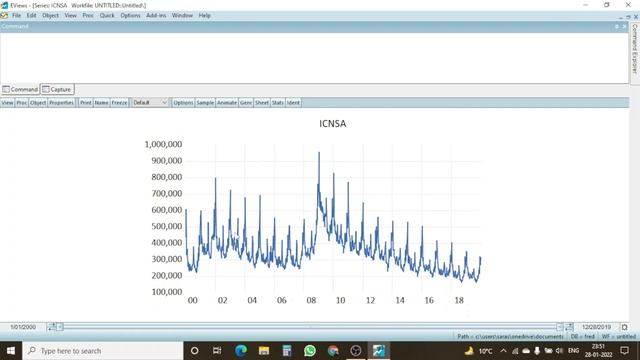
Task: Open series Properties
Action: coord(61,103)
